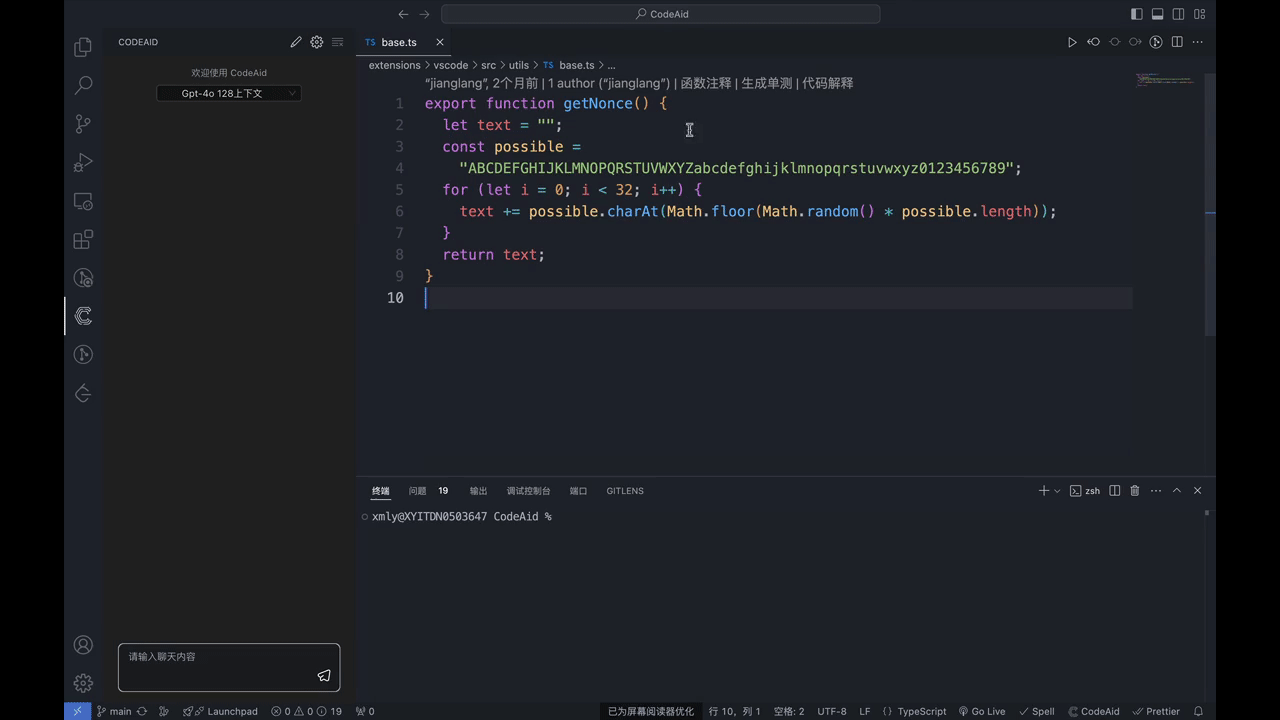The height and width of the screenshot is (720, 1280).
Task: Open the Search view in activity bar
Action: 83,85
